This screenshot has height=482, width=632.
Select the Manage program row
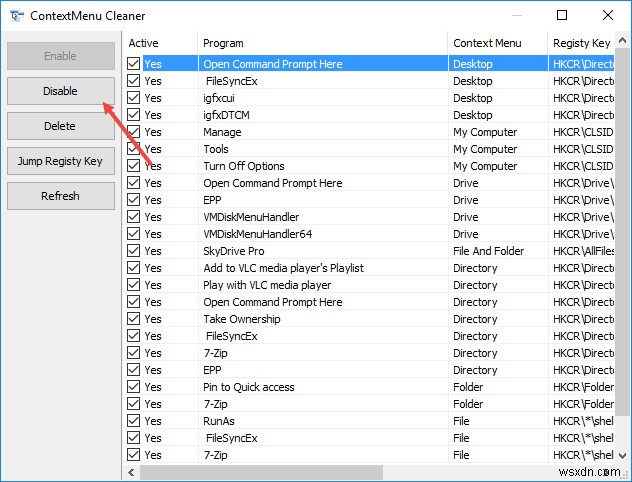point(222,132)
